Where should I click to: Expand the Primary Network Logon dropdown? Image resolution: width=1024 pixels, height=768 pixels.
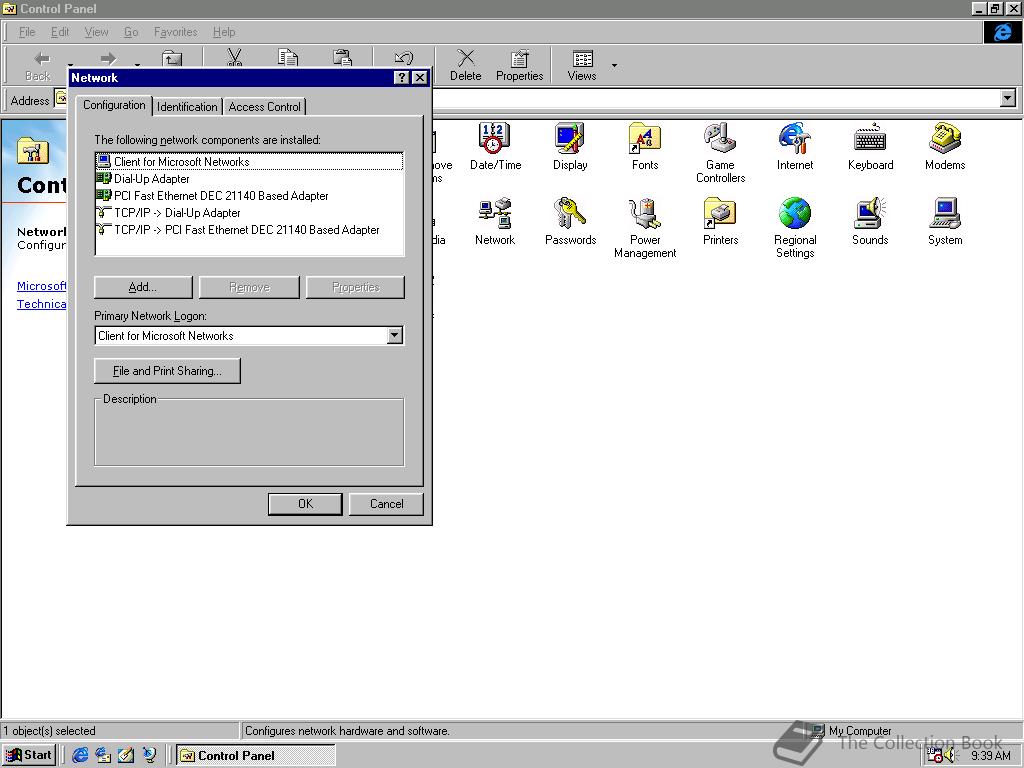394,336
